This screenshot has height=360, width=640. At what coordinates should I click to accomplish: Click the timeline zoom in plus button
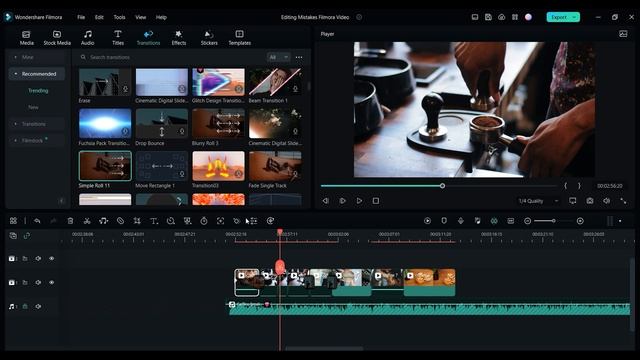580,221
